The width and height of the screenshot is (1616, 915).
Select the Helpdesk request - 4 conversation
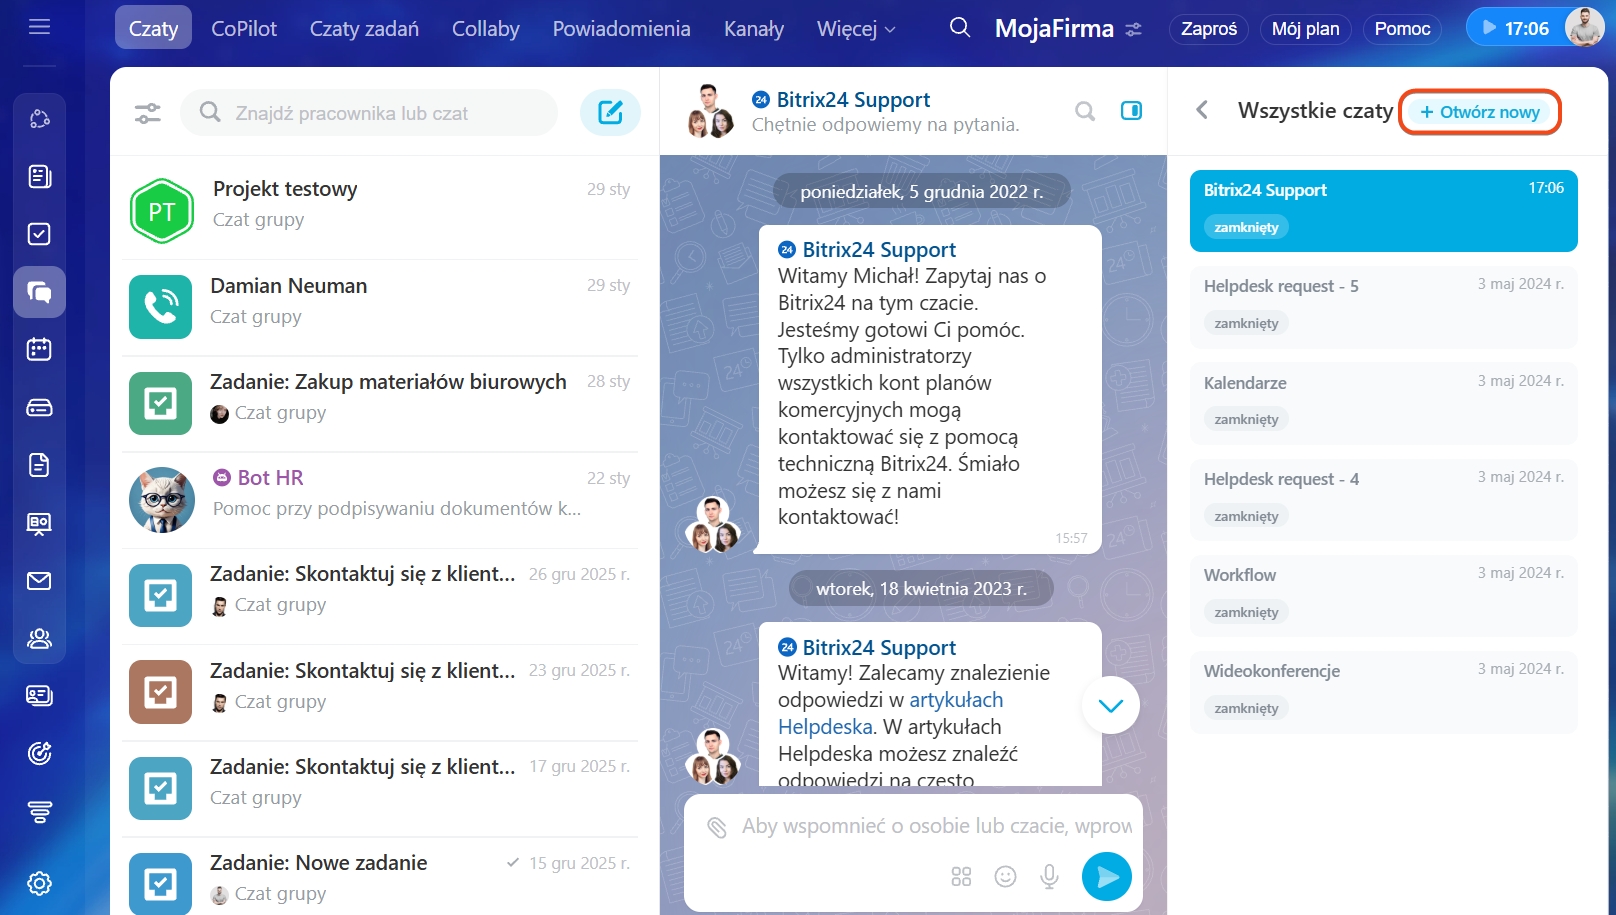pos(1383,500)
